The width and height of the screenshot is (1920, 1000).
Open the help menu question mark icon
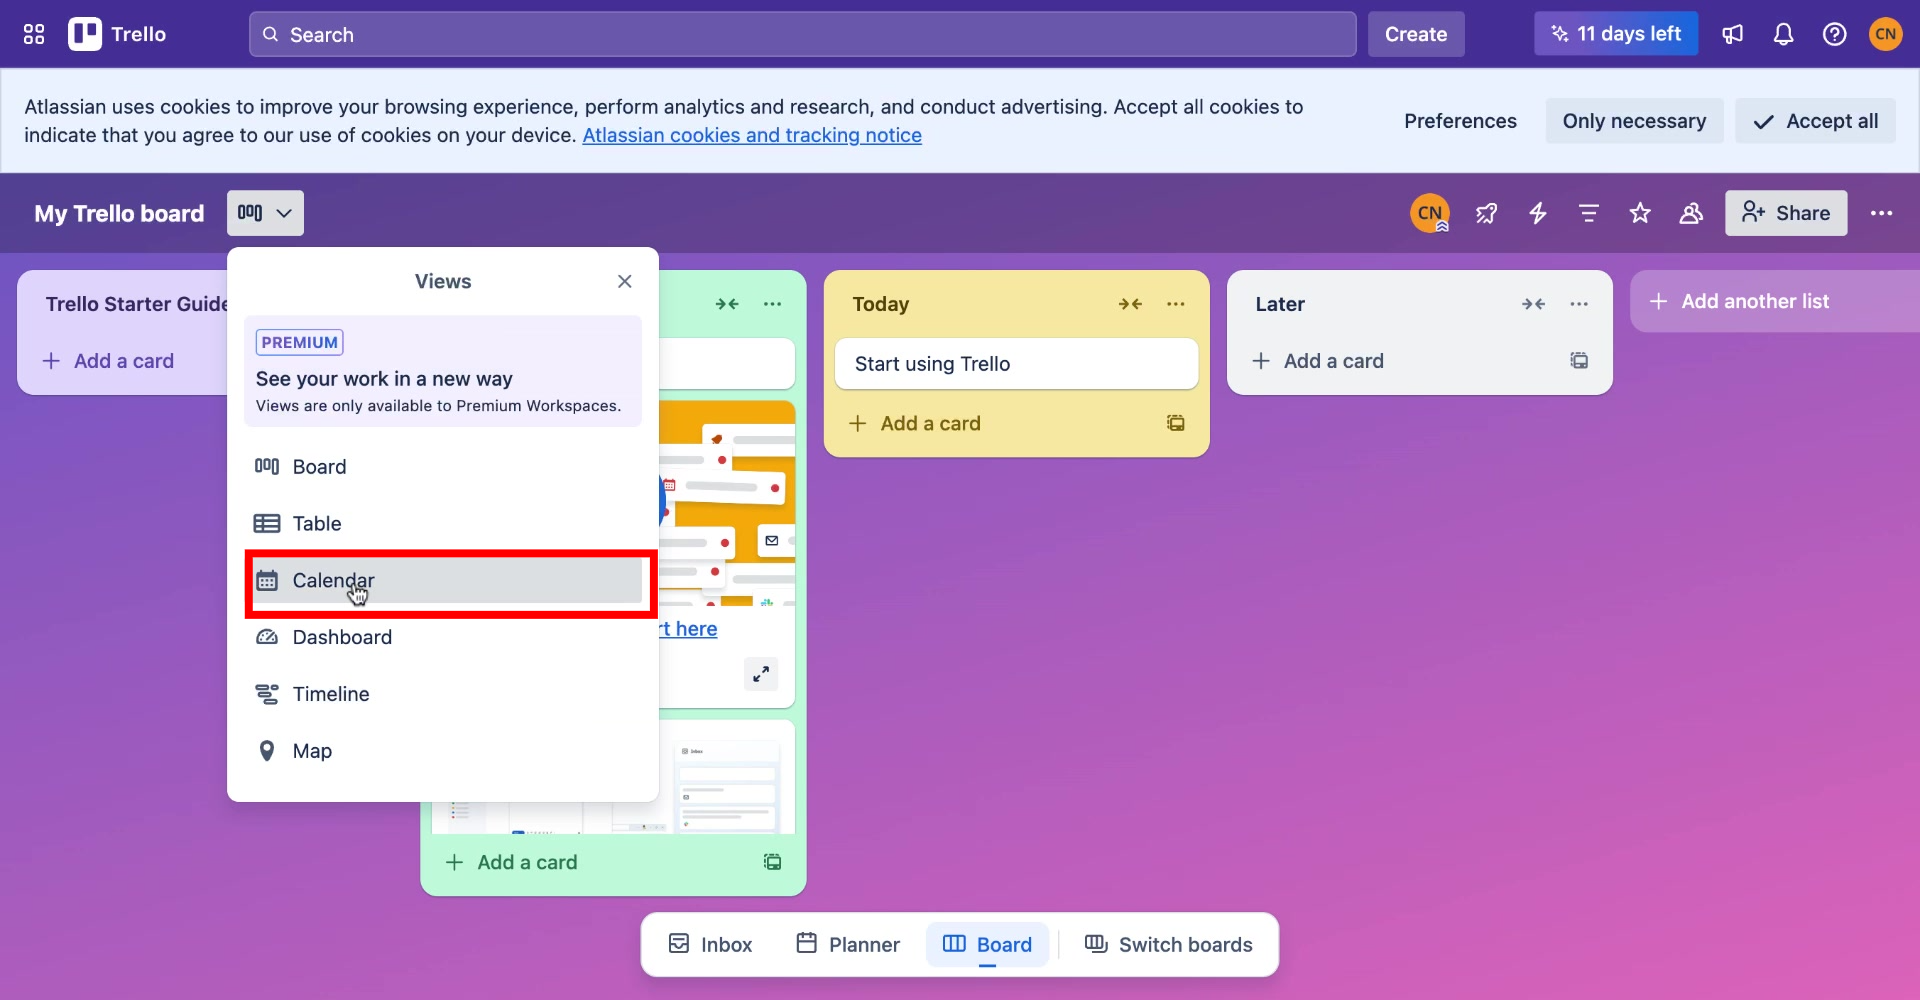click(1835, 33)
